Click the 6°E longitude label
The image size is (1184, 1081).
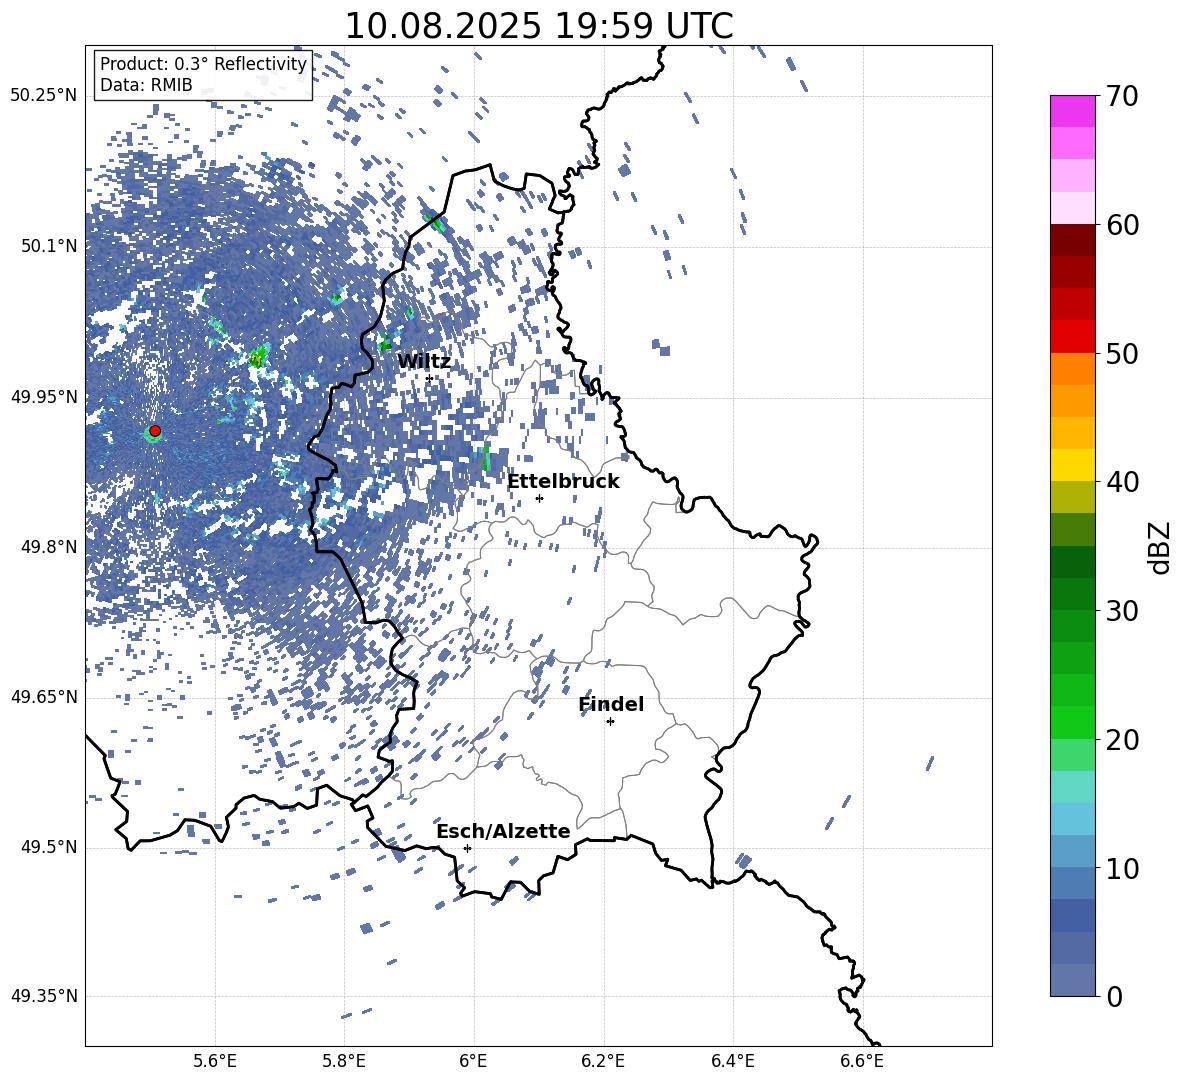tap(473, 1061)
